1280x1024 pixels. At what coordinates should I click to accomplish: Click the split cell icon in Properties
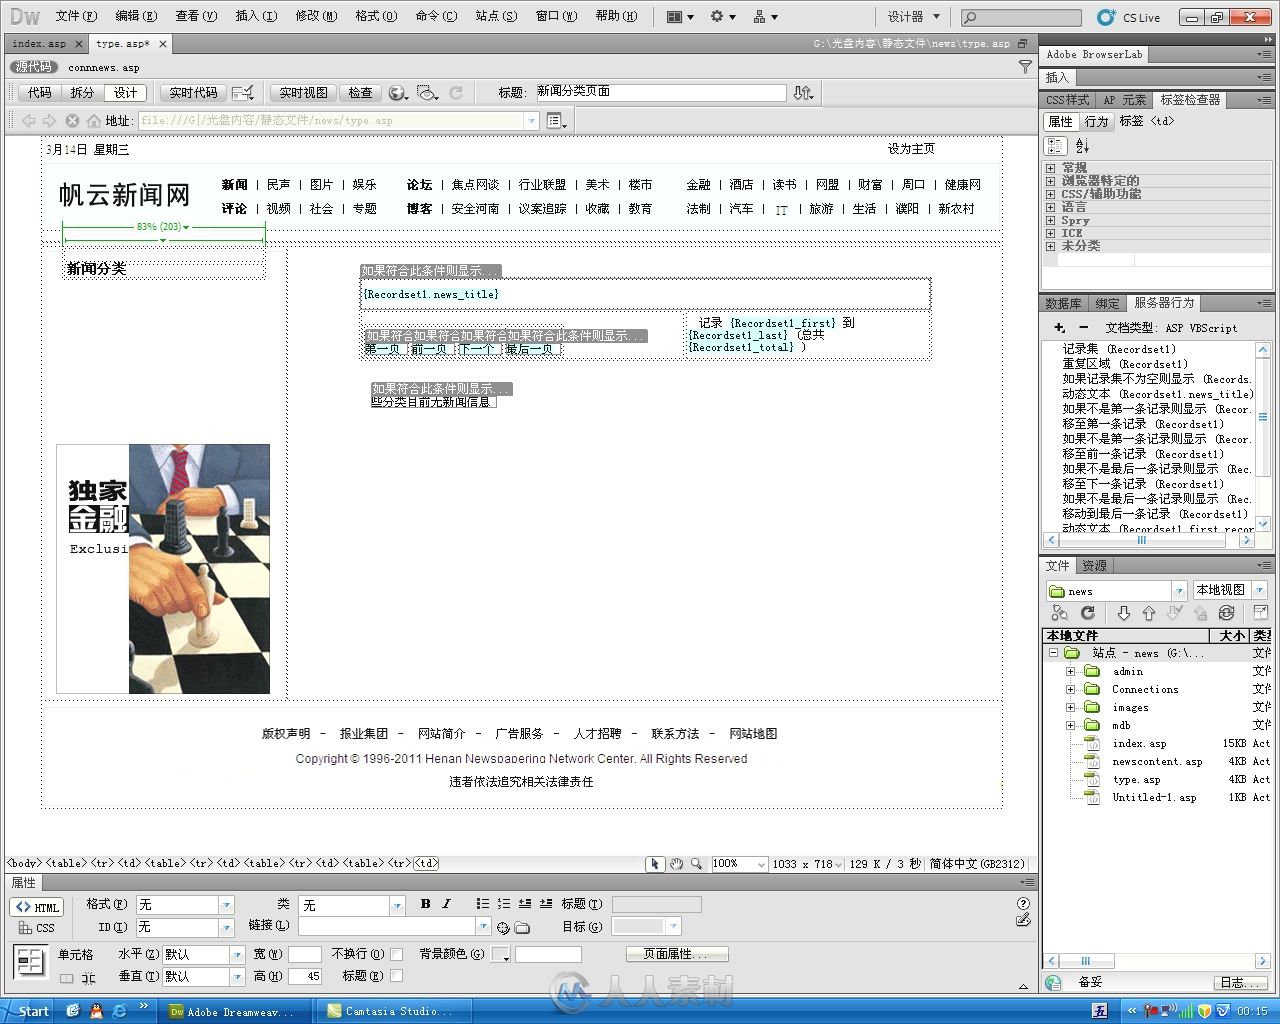[88, 979]
